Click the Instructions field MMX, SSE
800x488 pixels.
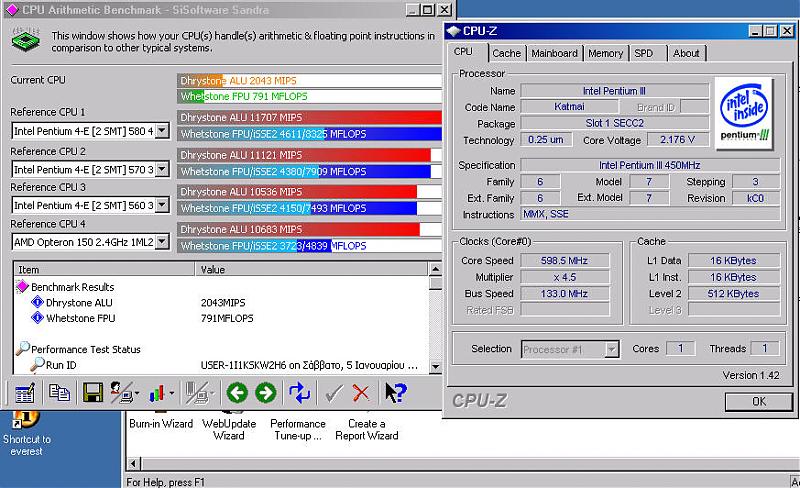pyautogui.click(x=650, y=214)
